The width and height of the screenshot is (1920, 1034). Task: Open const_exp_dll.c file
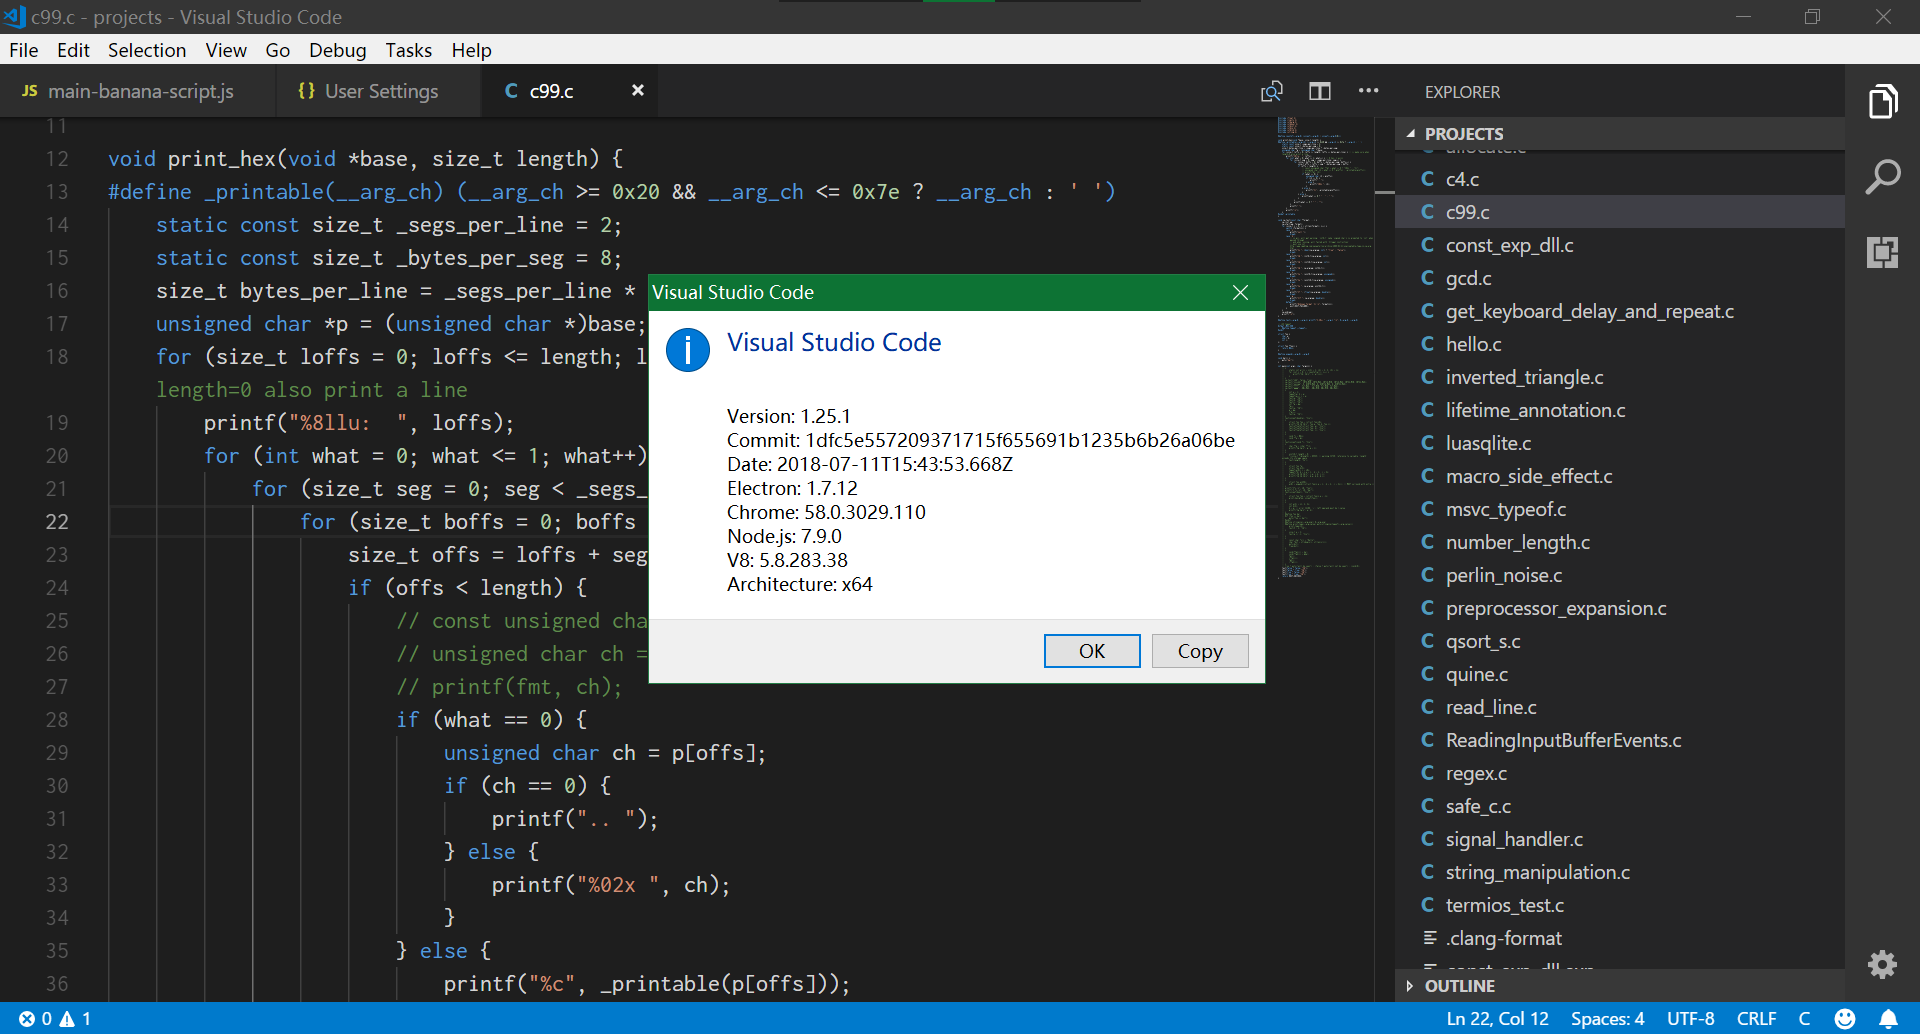click(1620, 245)
